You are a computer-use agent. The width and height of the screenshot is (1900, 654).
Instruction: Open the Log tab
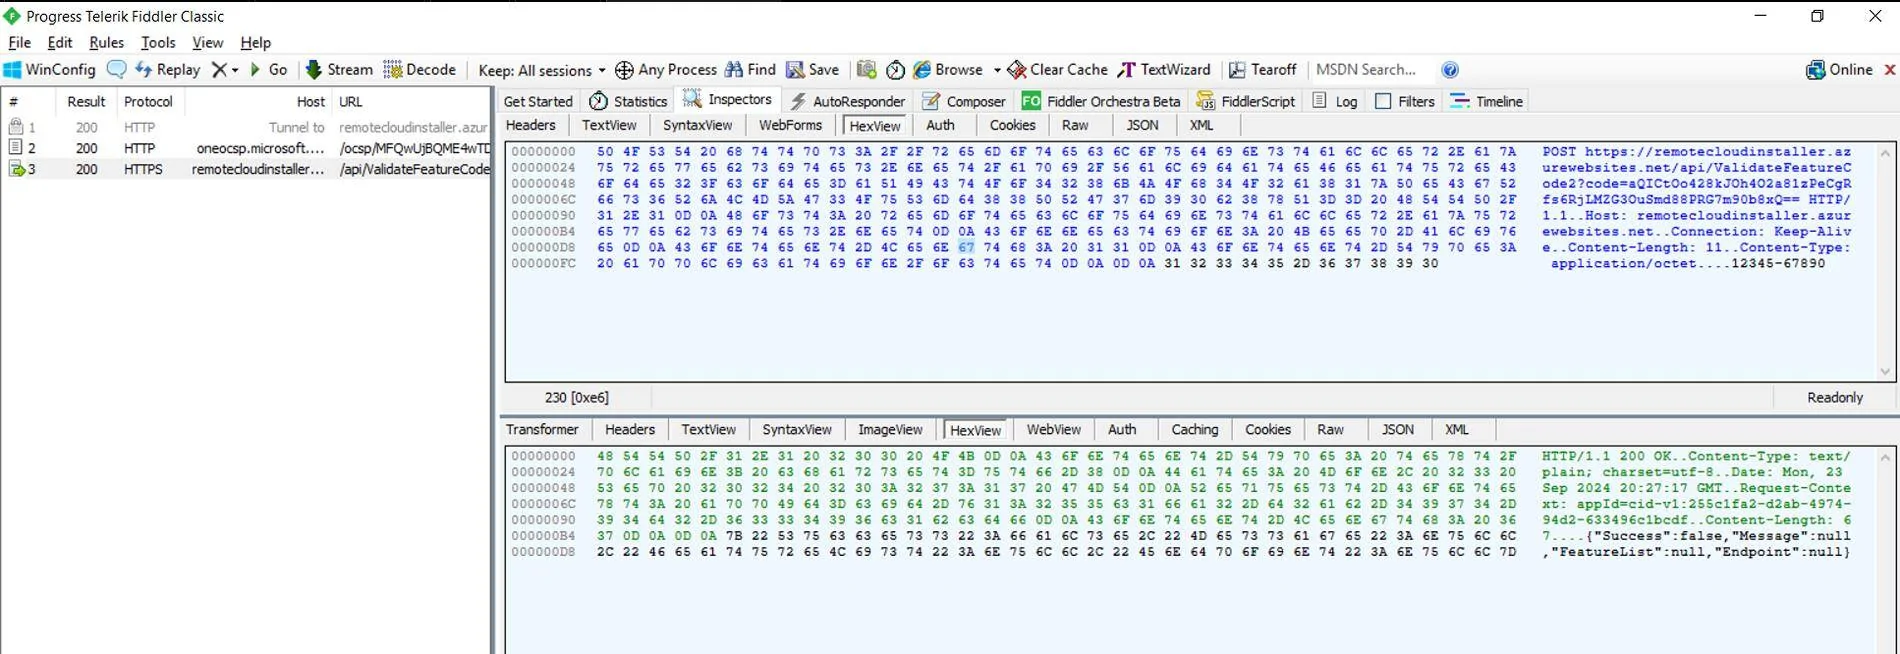click(x=1335, y=101)
